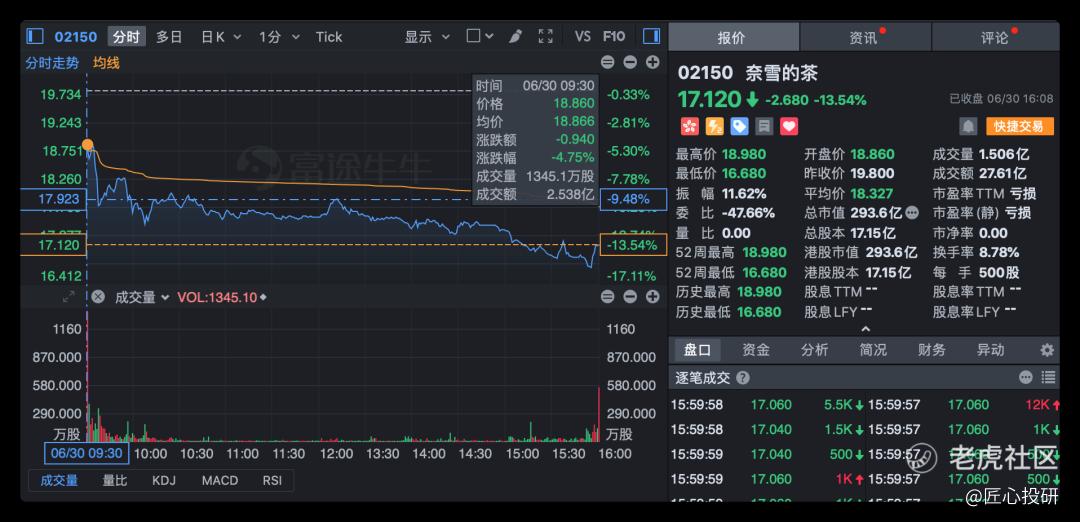Viewport: 1080px width, 522px height.
Task: Select the 量比 indicator tab
Action: point(115,481)
